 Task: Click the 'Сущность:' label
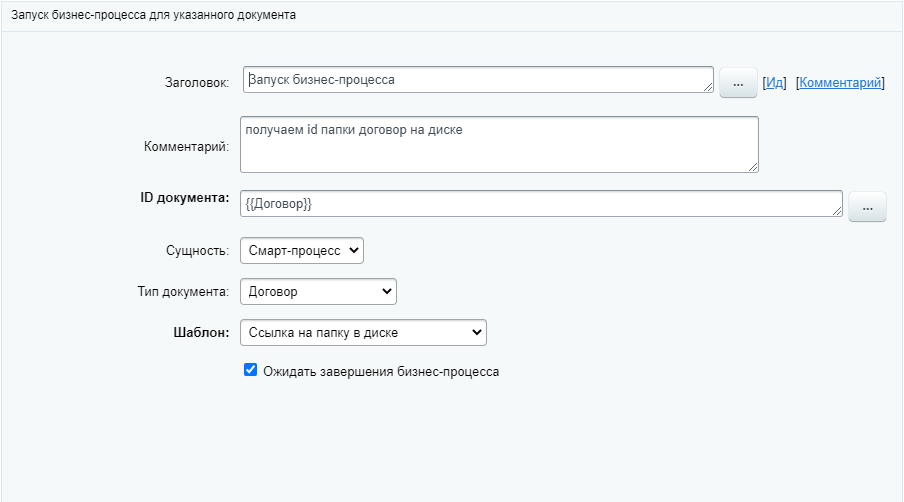click(197, 251)
